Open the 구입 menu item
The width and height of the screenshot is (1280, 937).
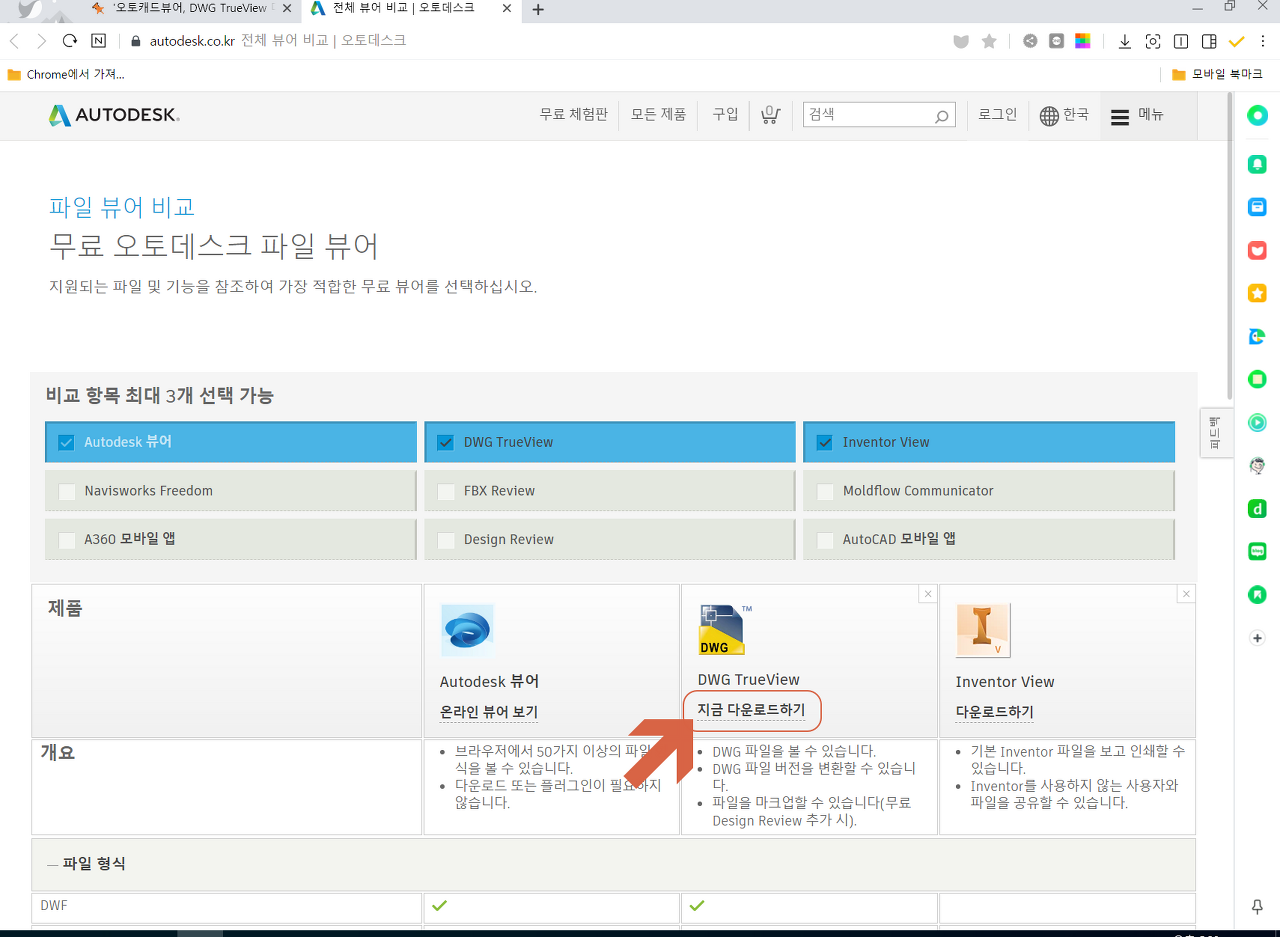tap(725, 115)
